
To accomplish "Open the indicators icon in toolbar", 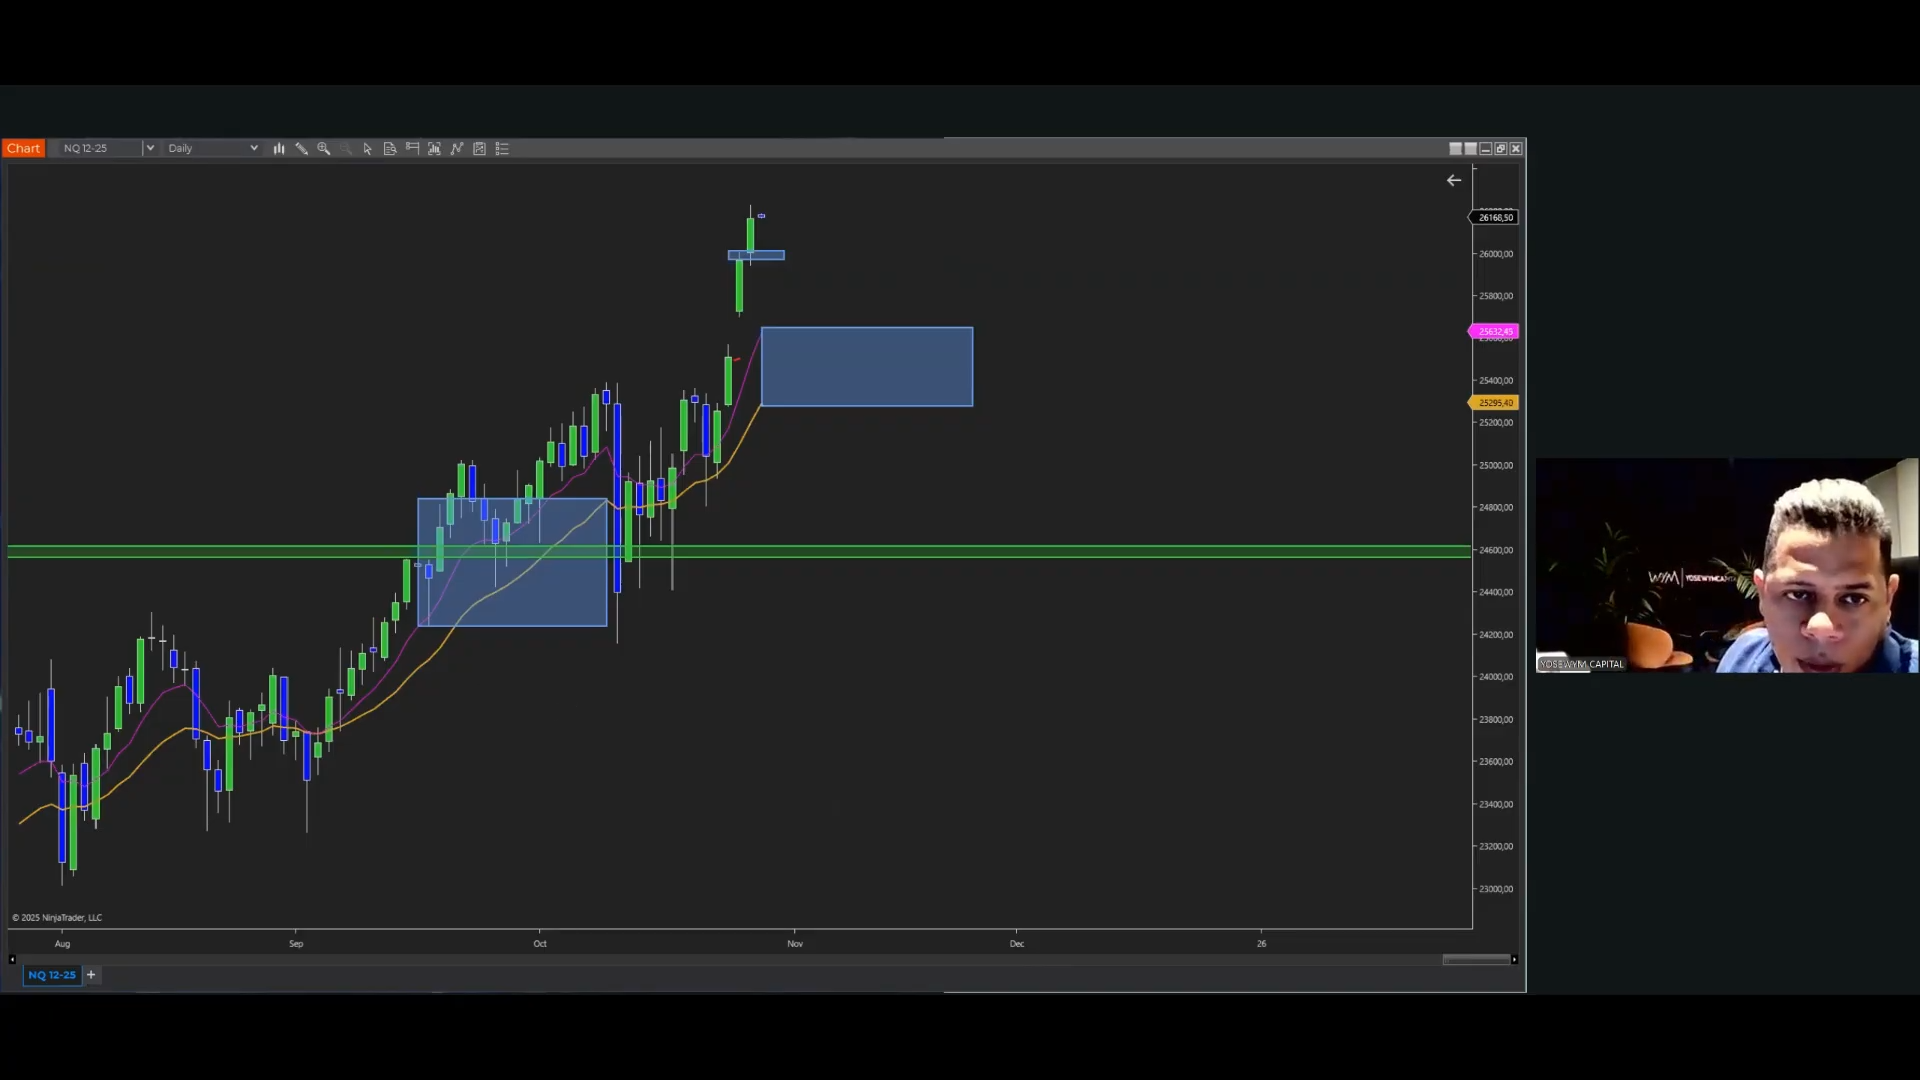I will click(457, 148).
